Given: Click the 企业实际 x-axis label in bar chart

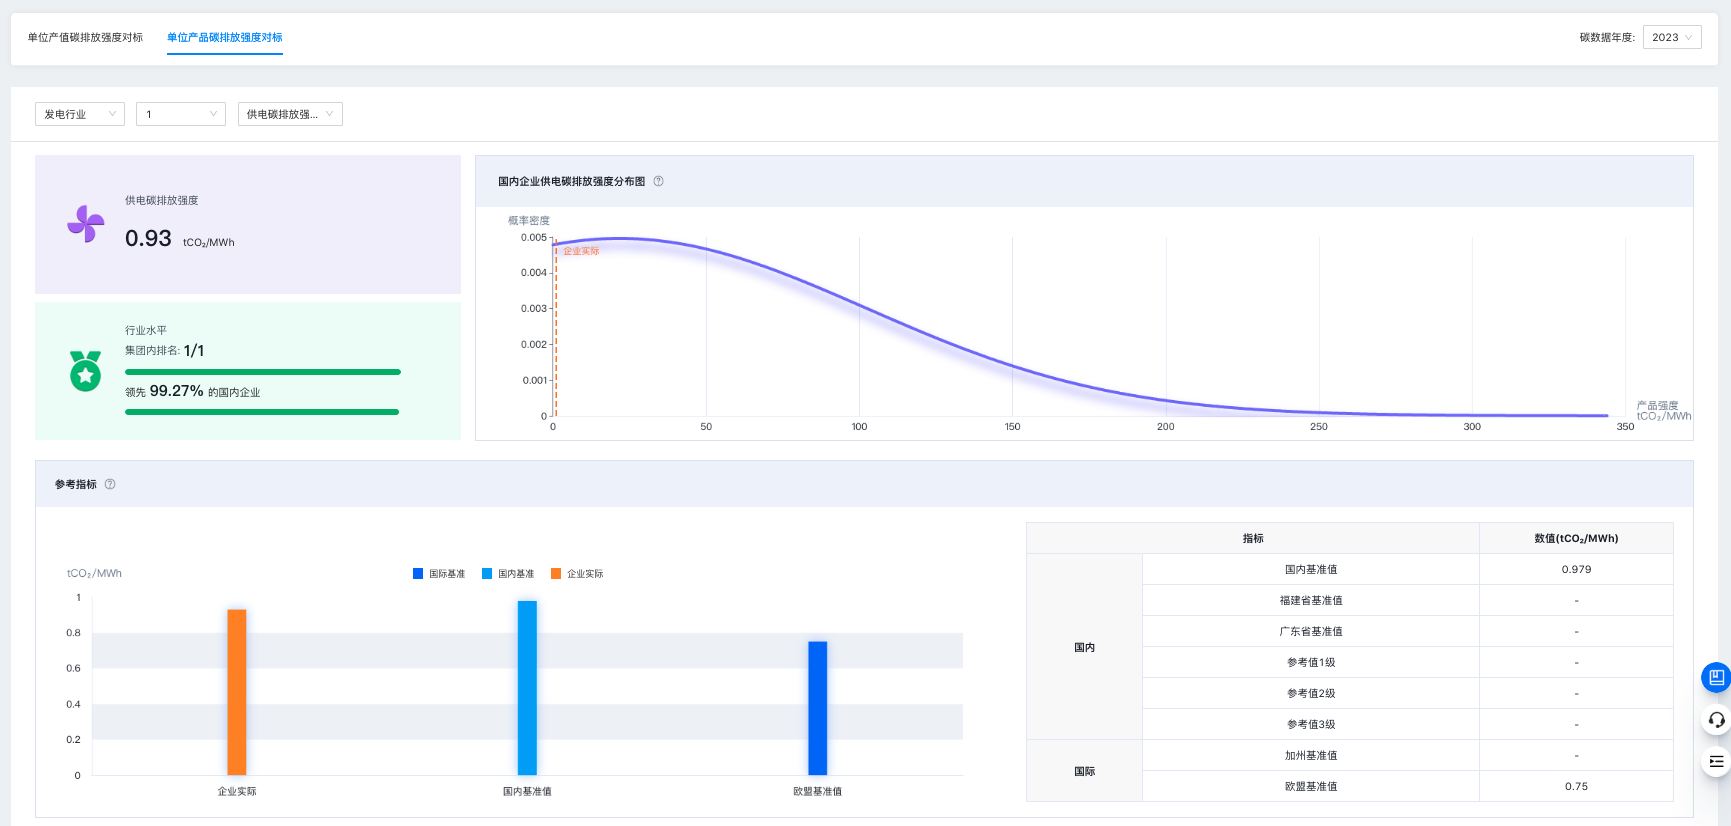Looking at the screenshot, I should 237,791.
